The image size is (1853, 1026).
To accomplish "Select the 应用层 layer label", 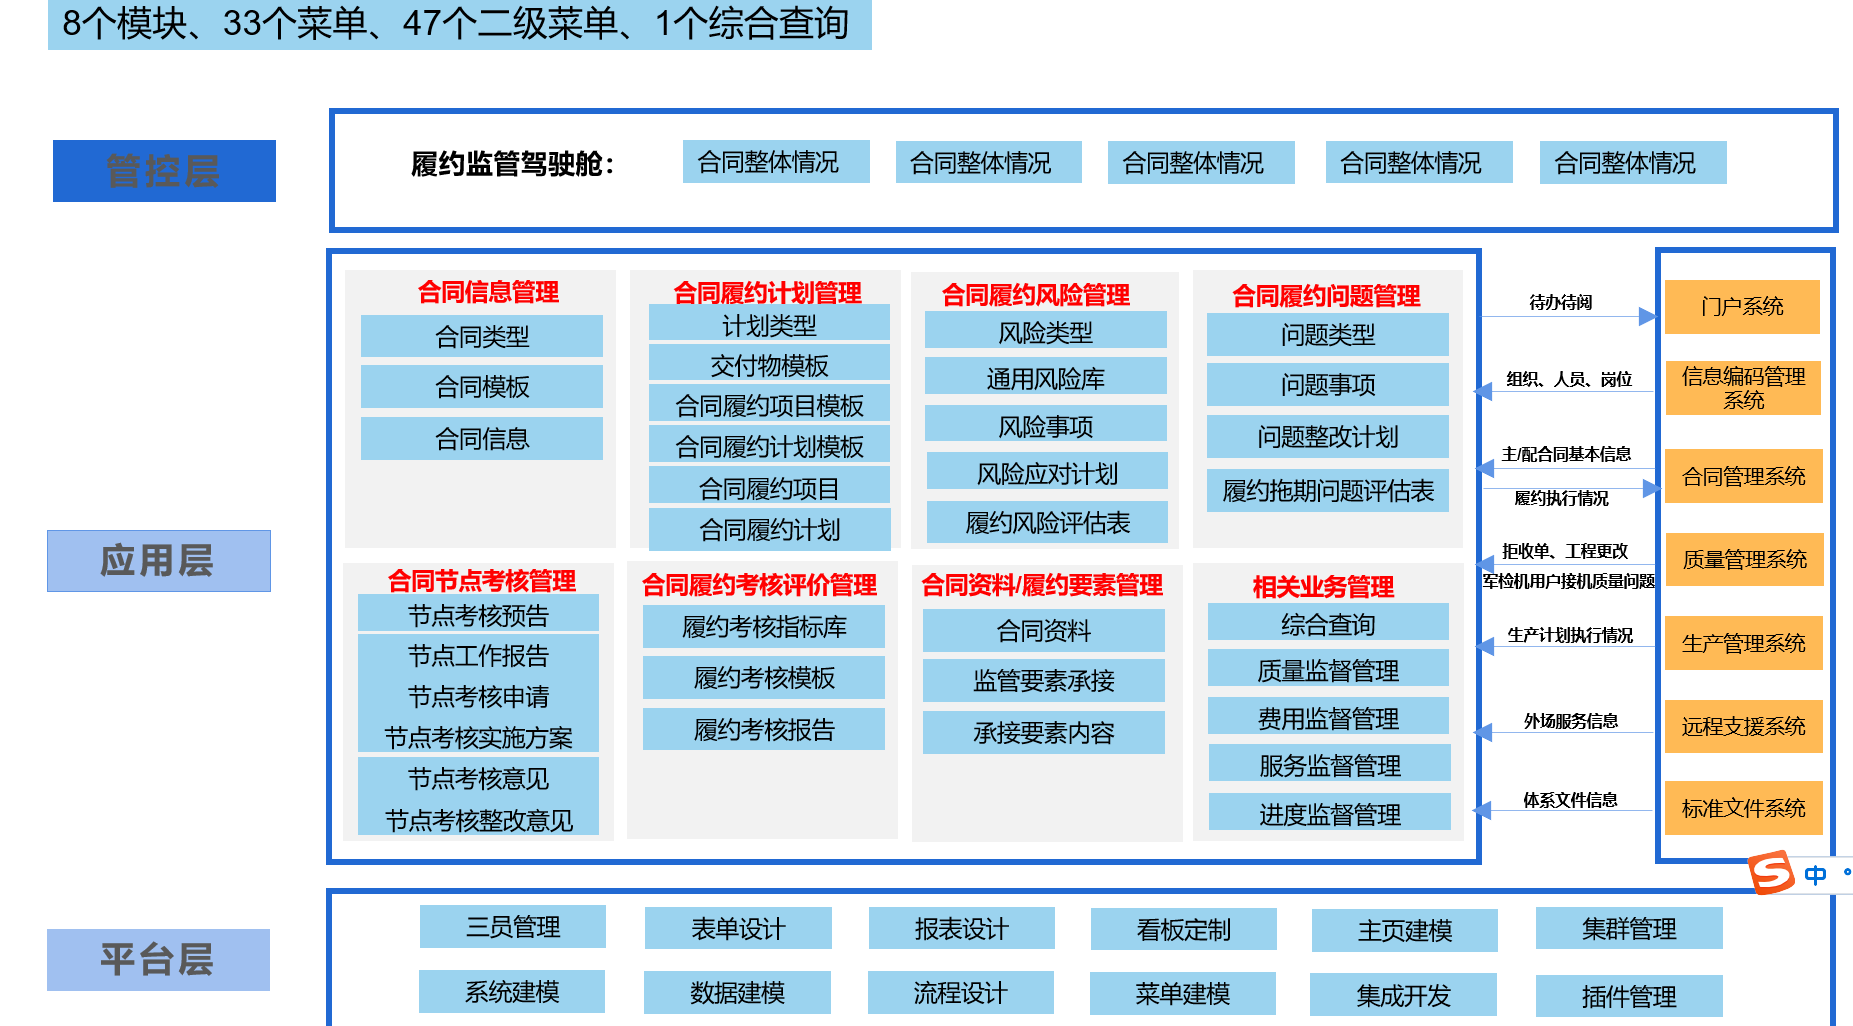I will coord(159,561).
